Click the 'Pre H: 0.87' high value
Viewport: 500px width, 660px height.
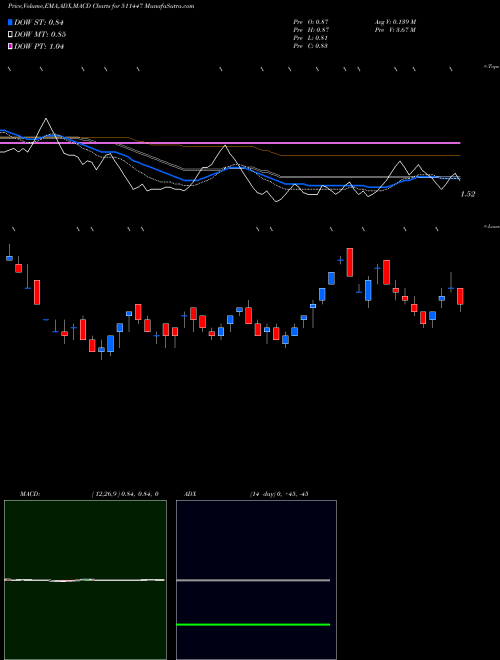click(x=311, y=30)
